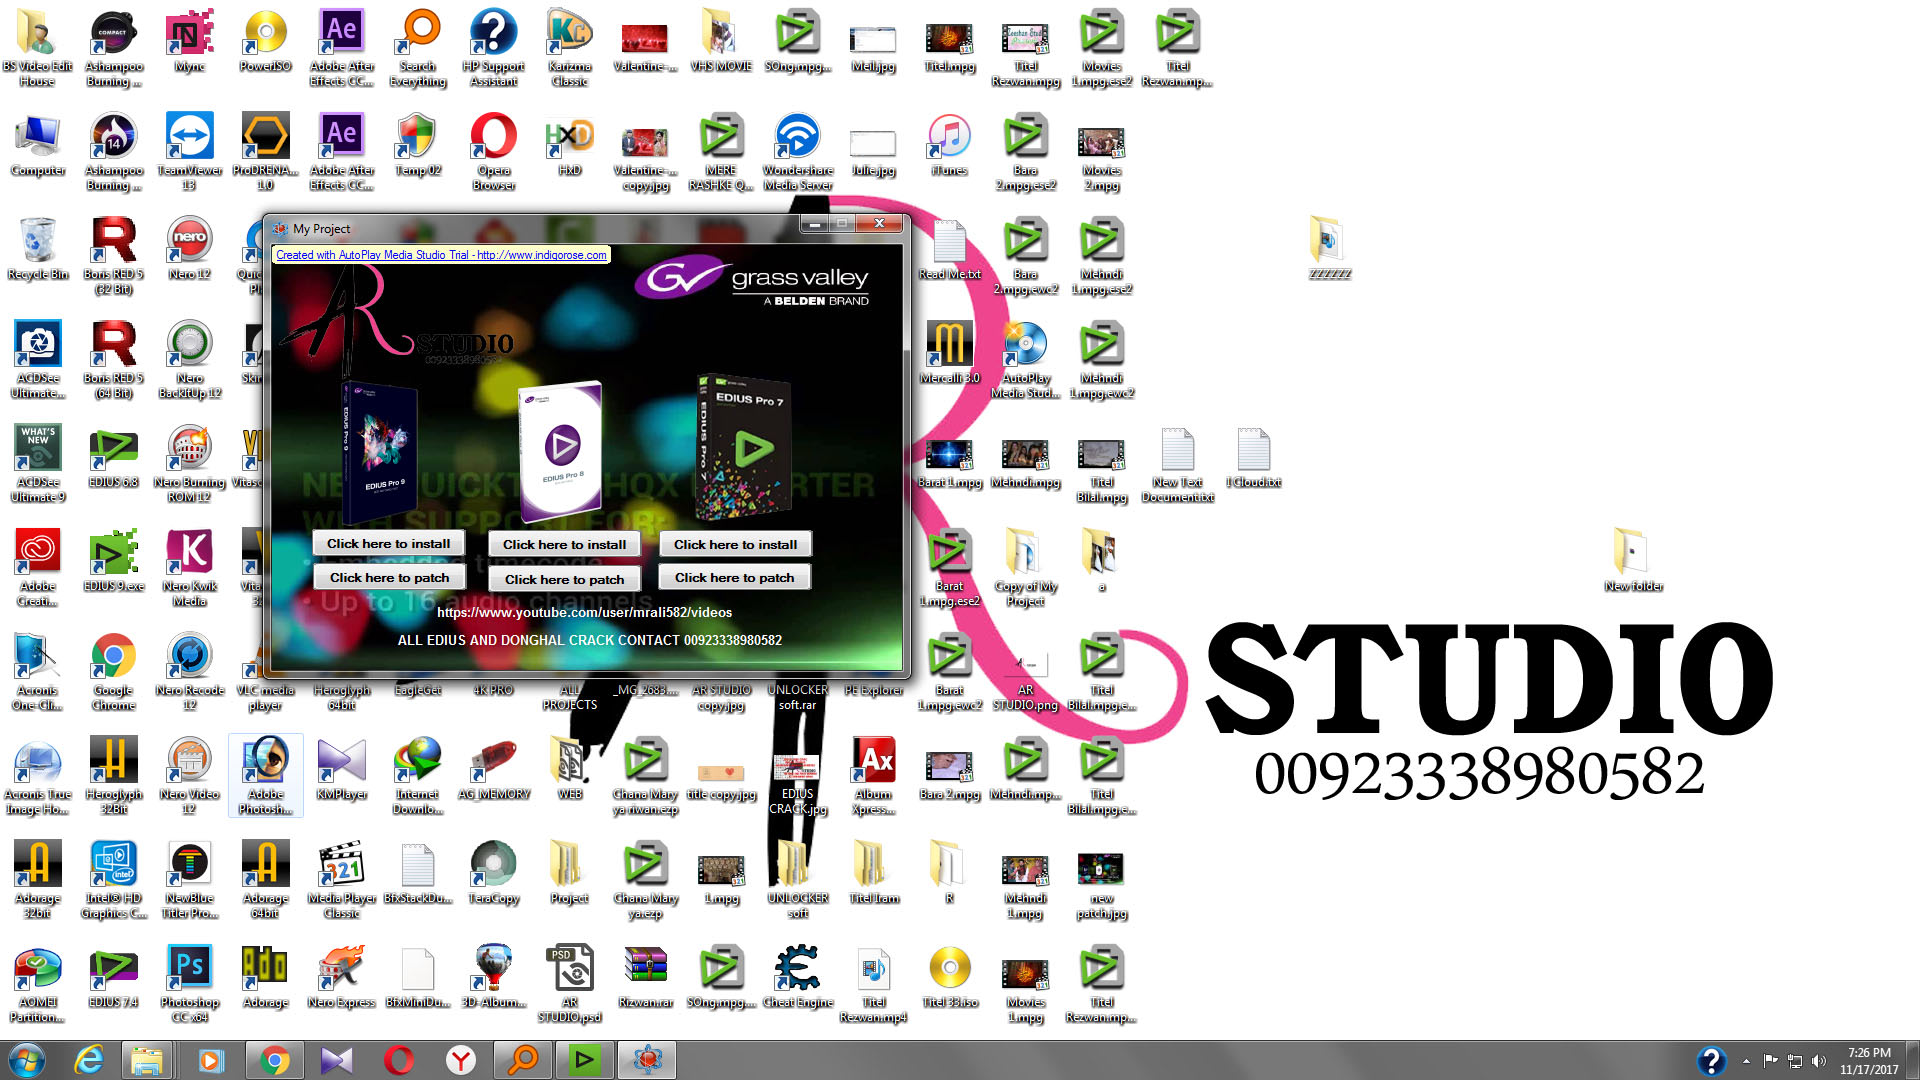Select the Nero Express shortcut
The width and height of the screenshot is (1920, 1080).
341,978
